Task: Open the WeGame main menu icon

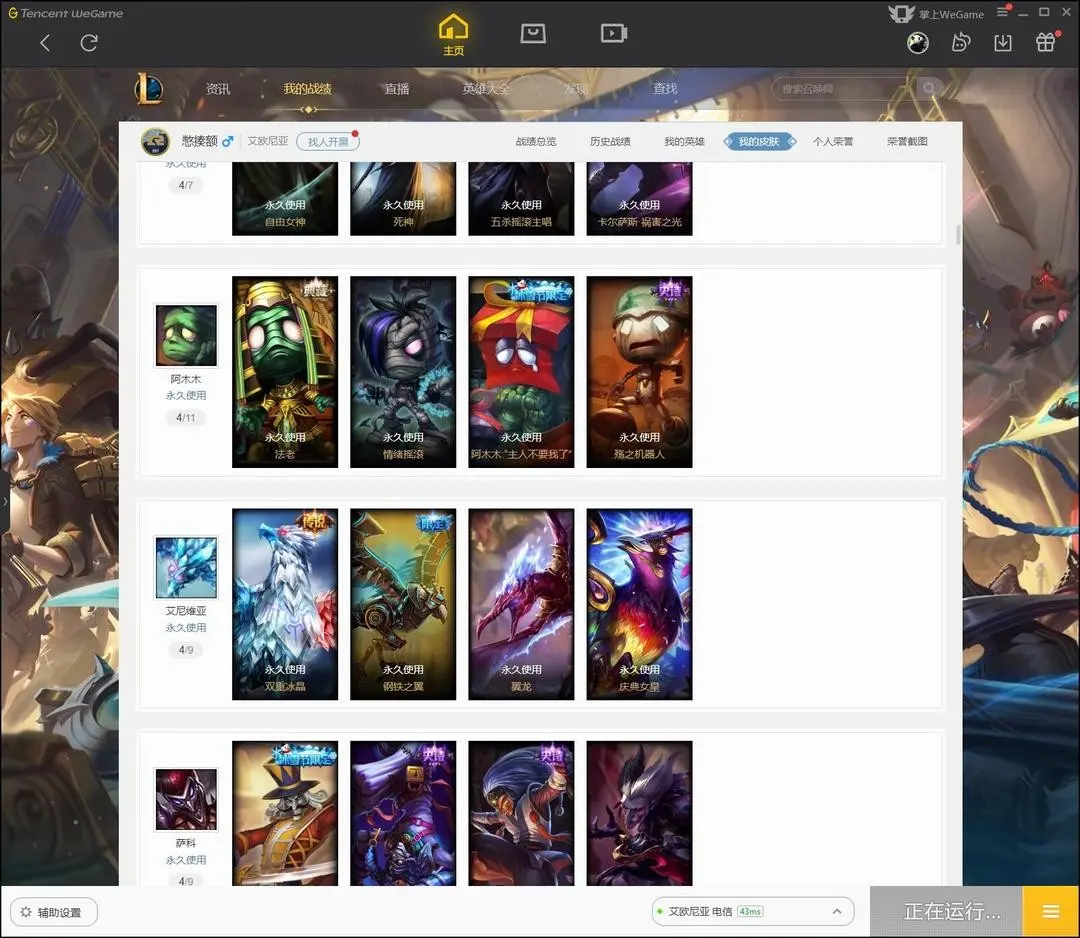Action: pos(1003,12)
